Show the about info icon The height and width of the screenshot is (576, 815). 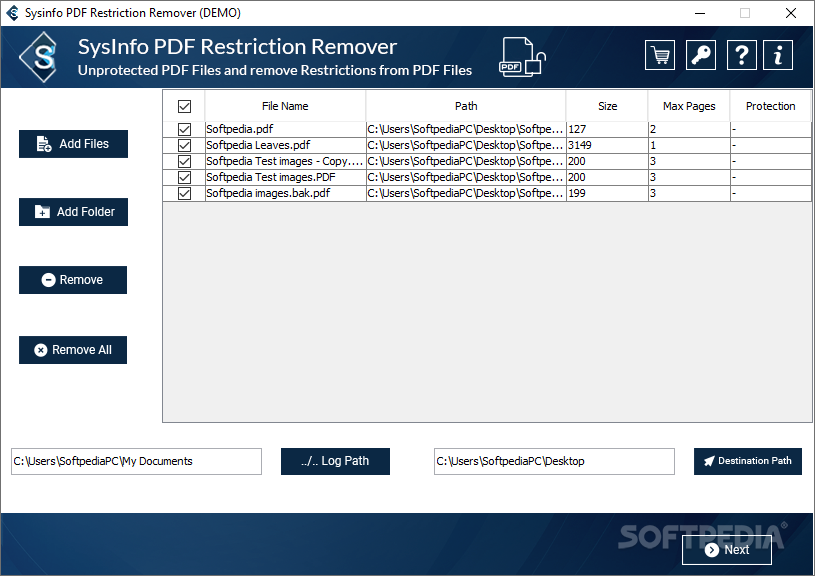778,55
